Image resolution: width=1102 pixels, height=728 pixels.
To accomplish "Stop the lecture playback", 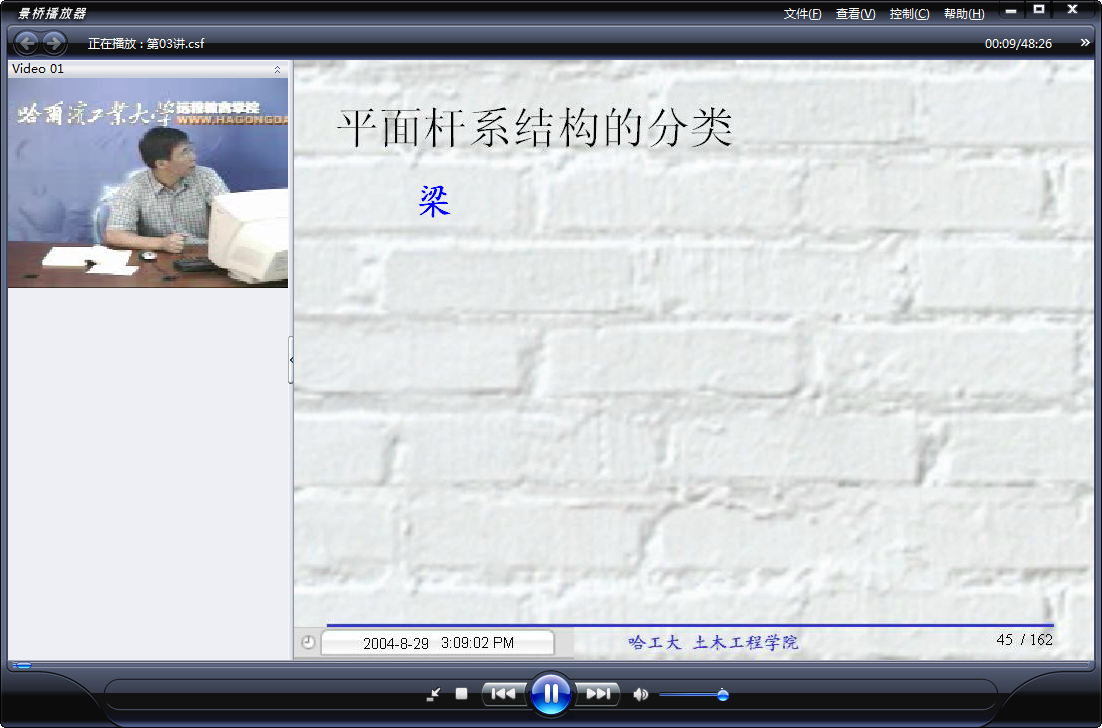I will coord(461,694).
